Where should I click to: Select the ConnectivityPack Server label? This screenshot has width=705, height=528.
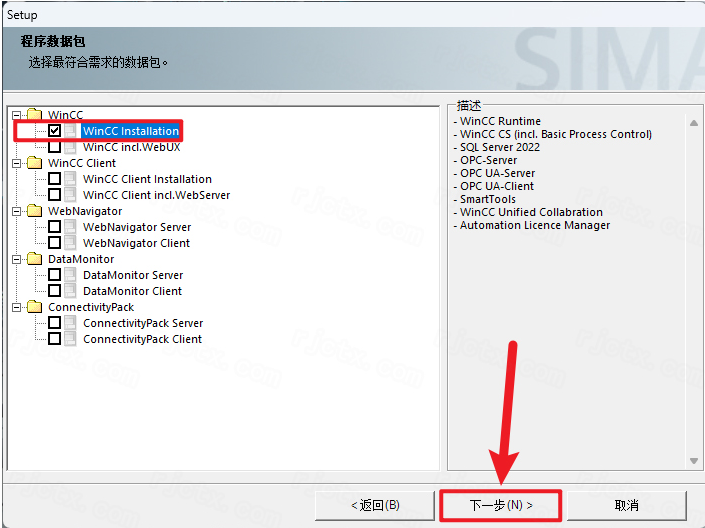pyautogui.click(x=143, y=323)
